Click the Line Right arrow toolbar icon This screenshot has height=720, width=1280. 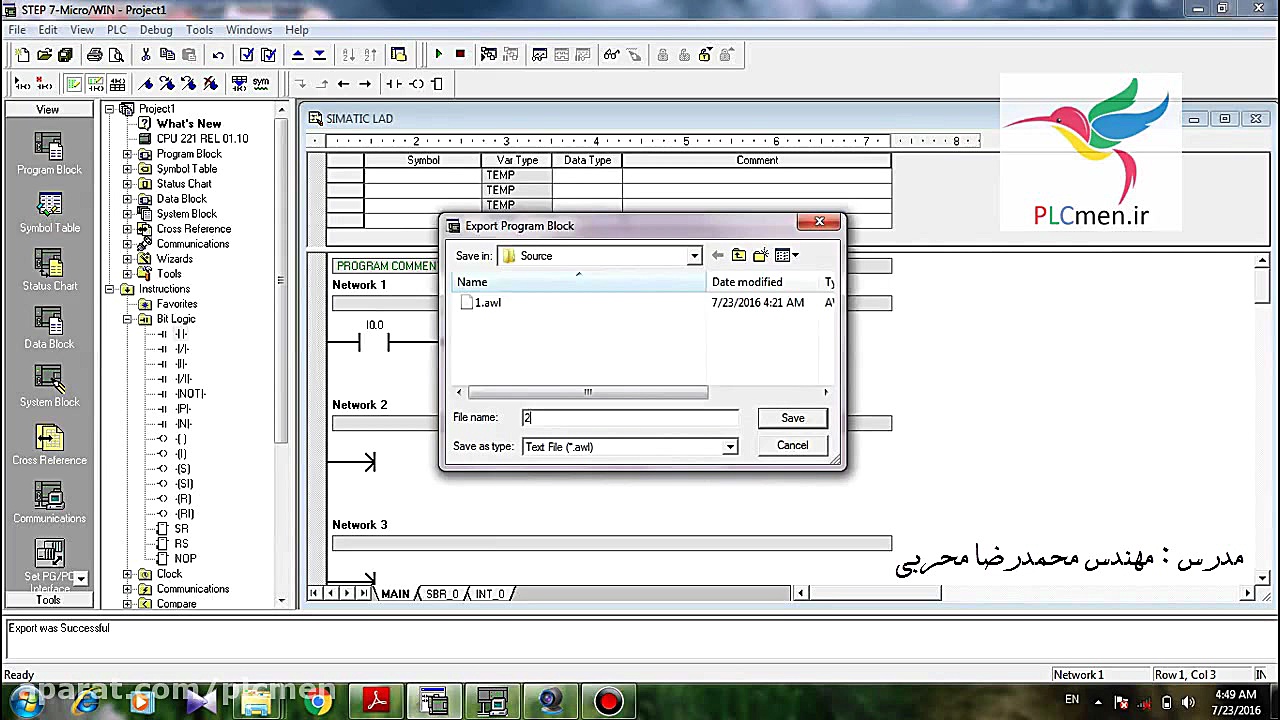(365, 84)
